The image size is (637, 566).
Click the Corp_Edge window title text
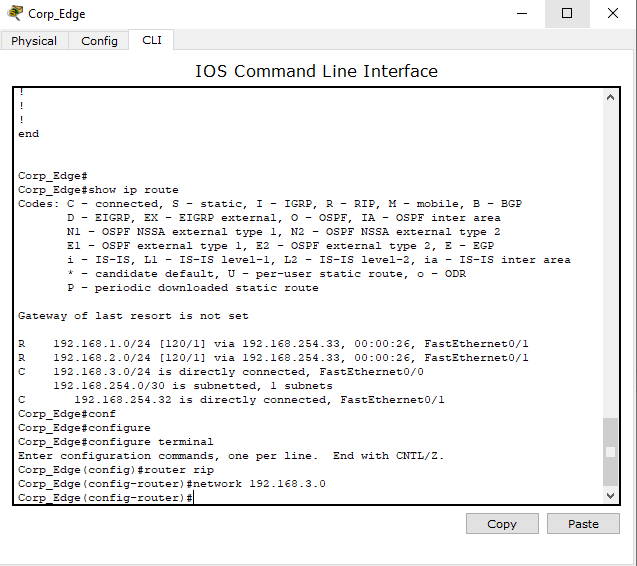[x=56, y=14]
